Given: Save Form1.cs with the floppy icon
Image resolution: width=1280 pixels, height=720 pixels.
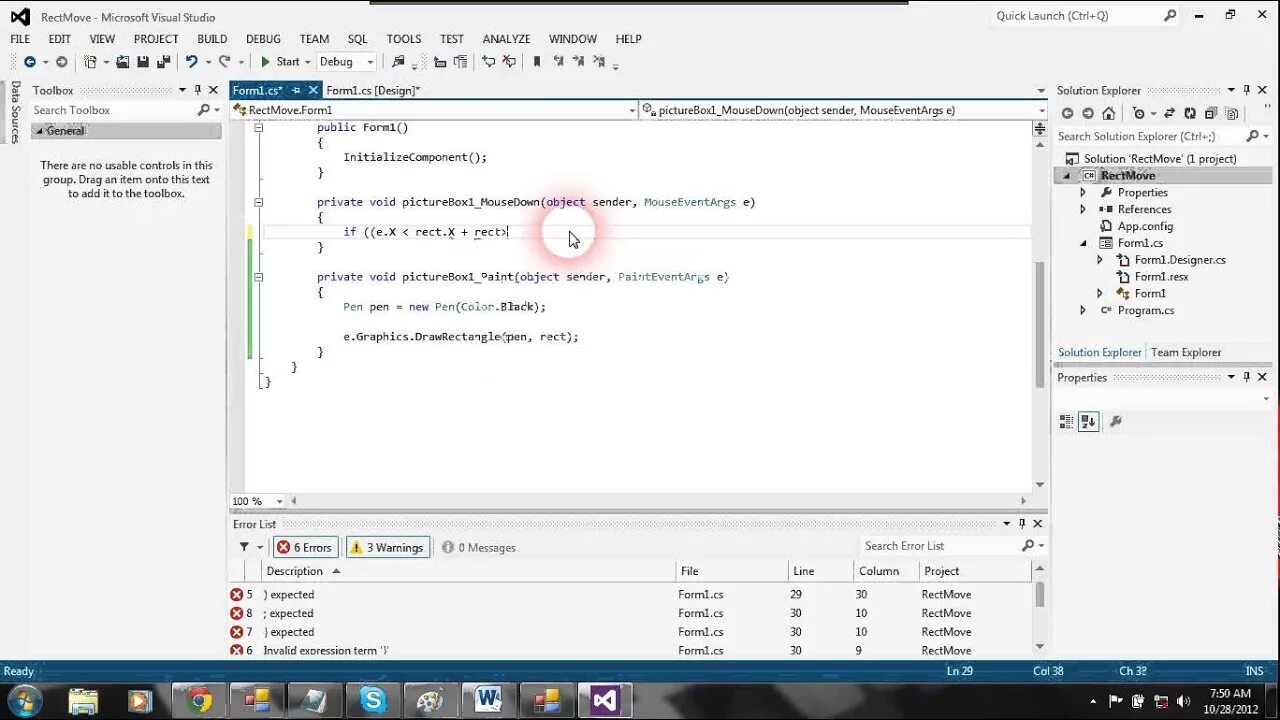Looking at the screenshot, I should [x=143, y=62].
